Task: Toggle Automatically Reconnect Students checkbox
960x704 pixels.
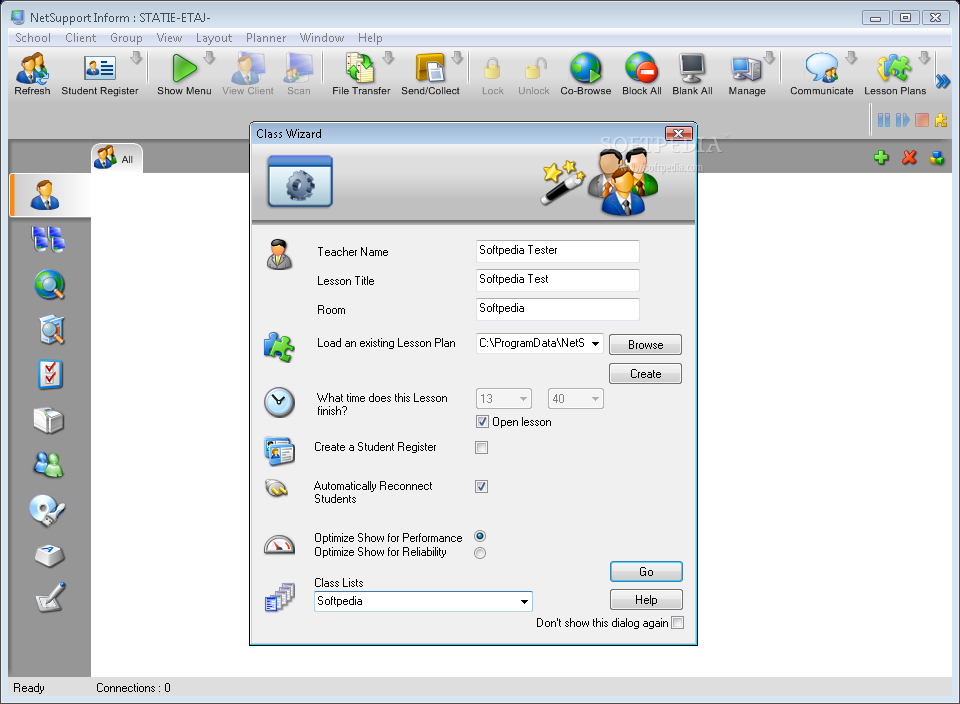Action: (x=482, y=487)
